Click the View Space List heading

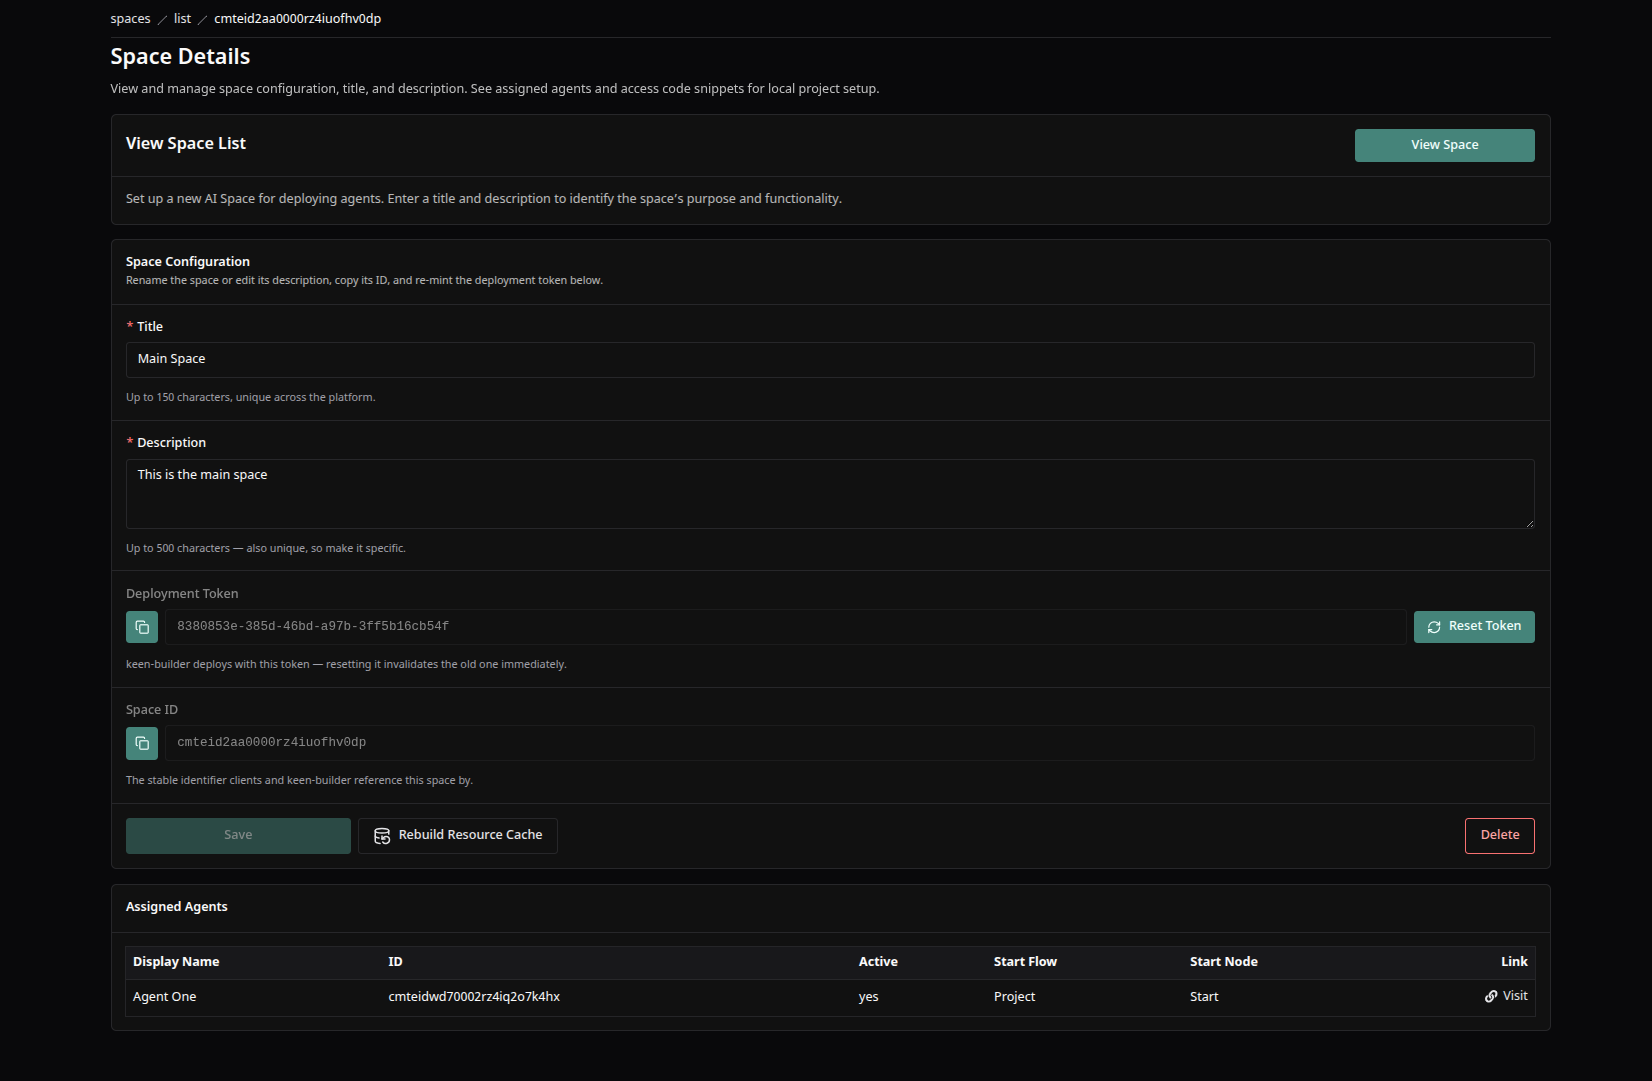tap(186, 144)
